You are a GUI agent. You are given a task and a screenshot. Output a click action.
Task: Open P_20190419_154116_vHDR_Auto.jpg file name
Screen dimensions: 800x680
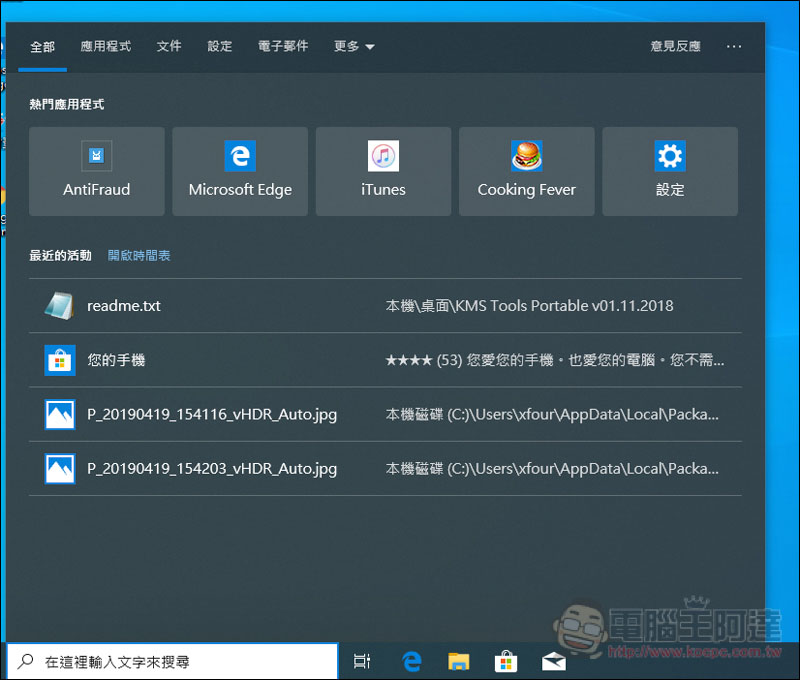coord(212,414)
